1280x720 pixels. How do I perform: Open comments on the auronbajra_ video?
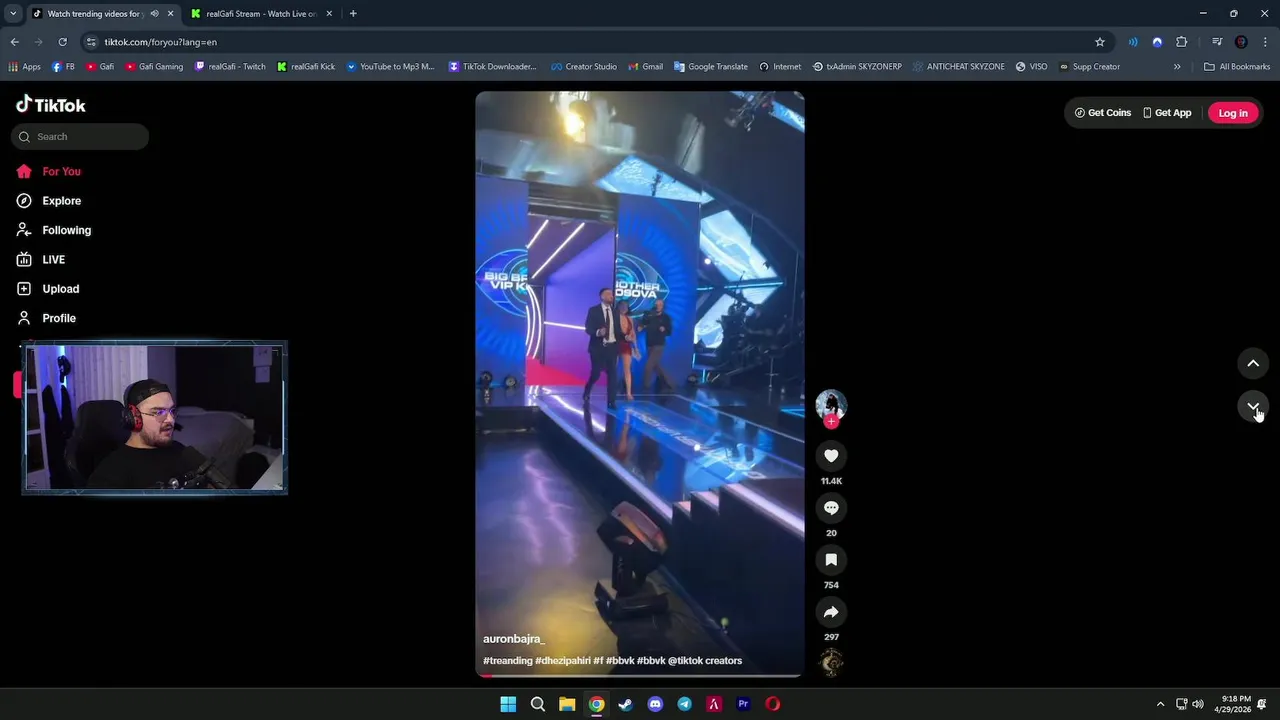tap(831, 508)
